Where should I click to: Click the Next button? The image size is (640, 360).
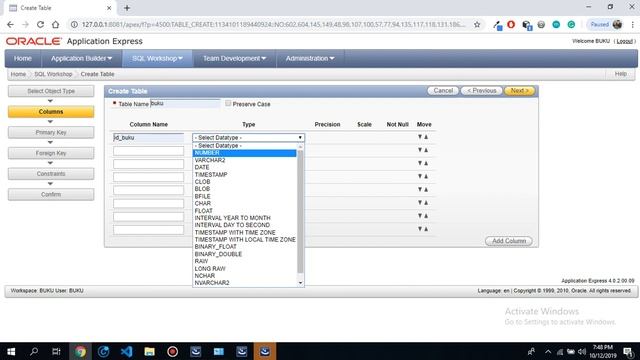[x=519, y=91]
